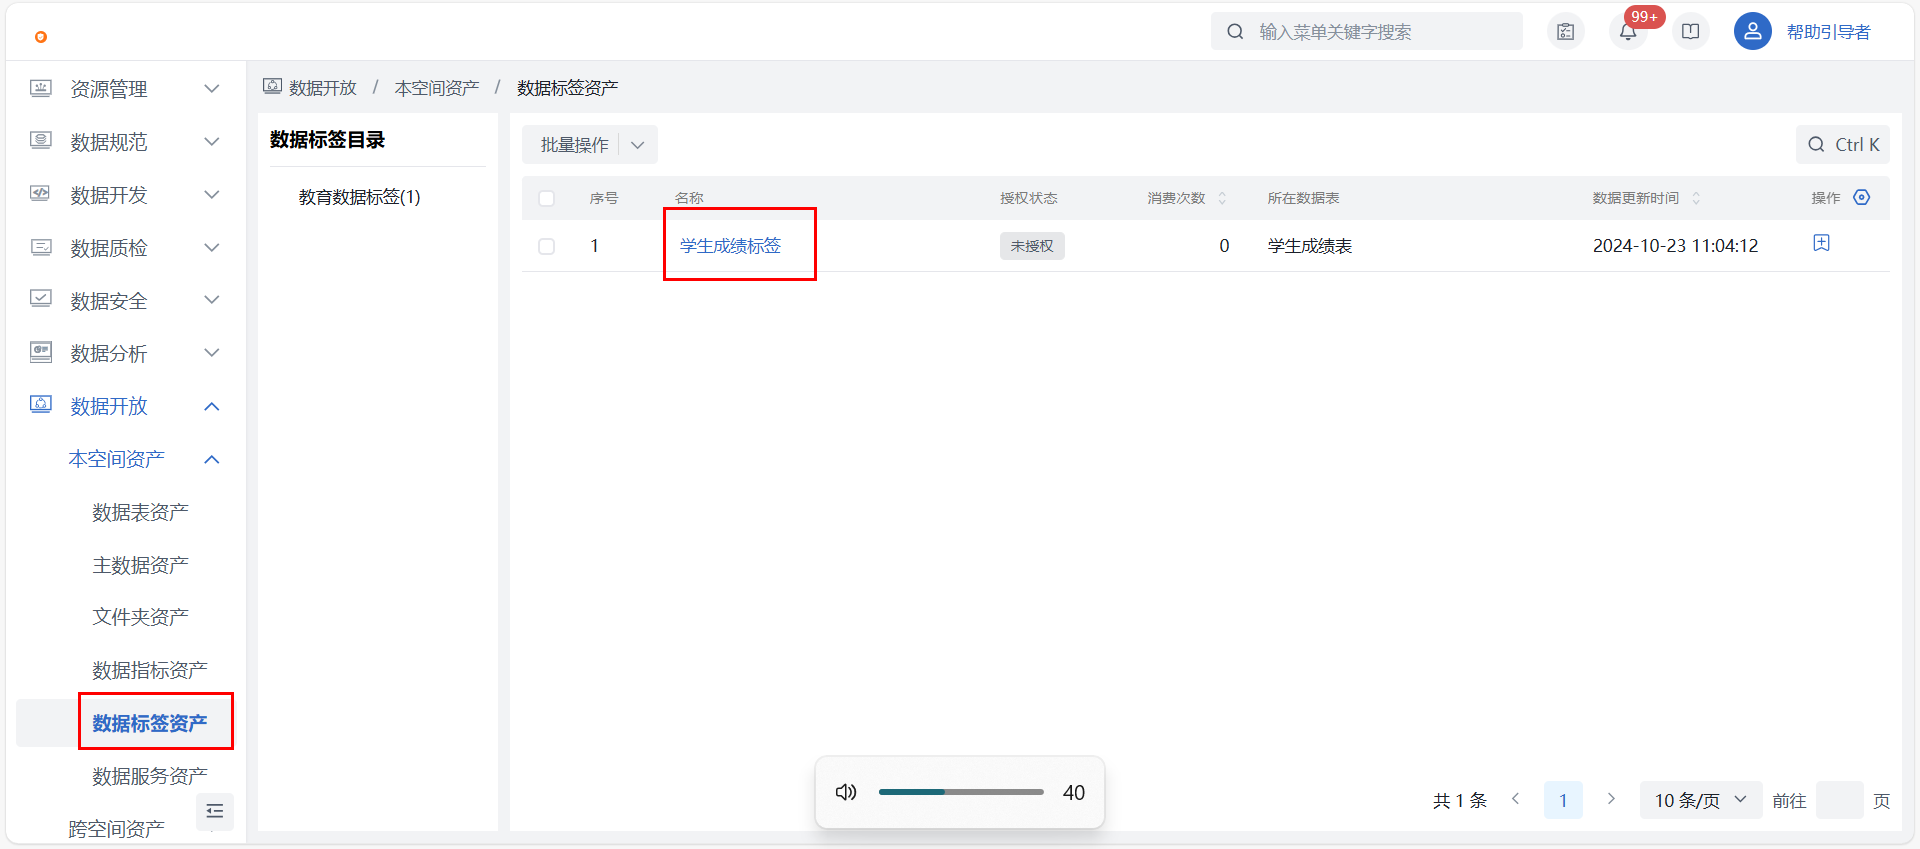Click 数据规范 sidebar icon

click(x=41, y=141)
